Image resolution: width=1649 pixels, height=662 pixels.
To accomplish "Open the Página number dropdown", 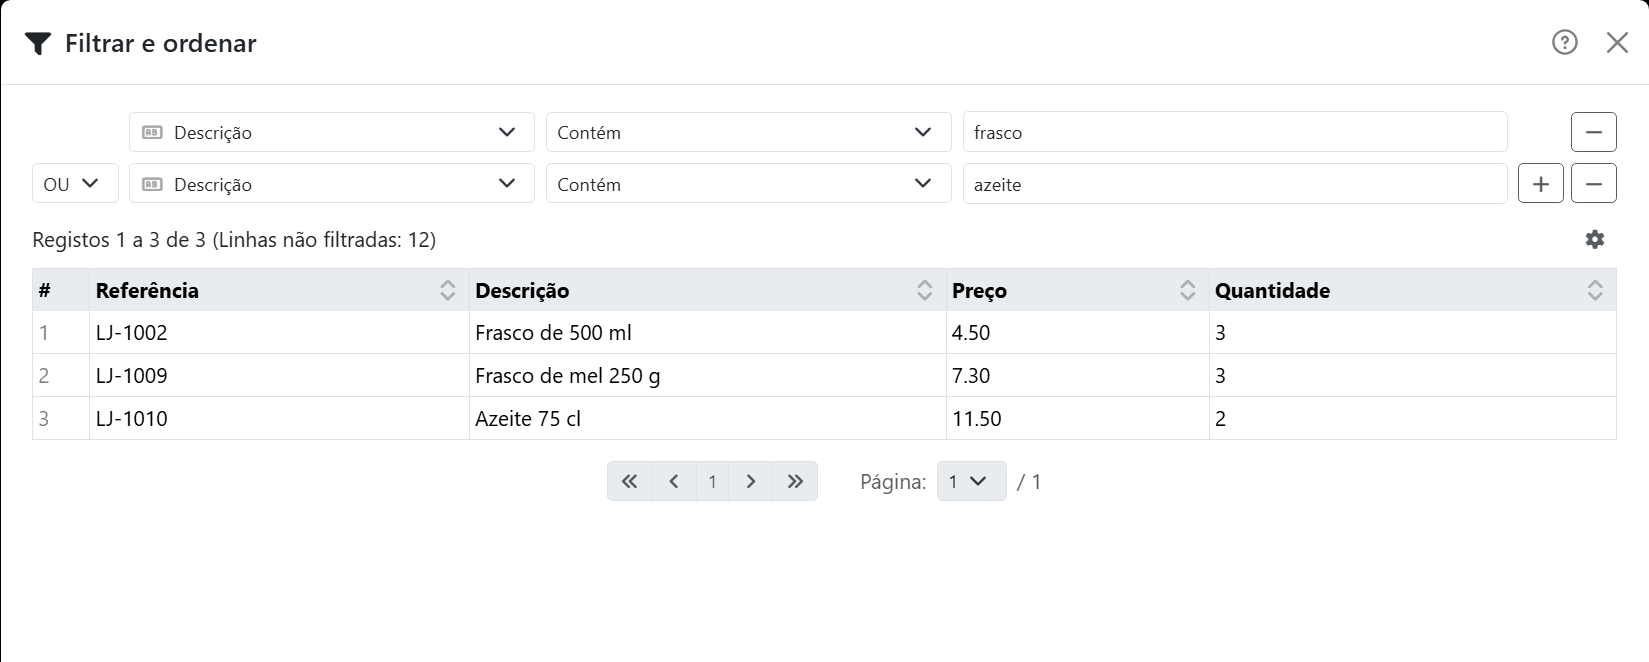I will click(x=971, y=481).
